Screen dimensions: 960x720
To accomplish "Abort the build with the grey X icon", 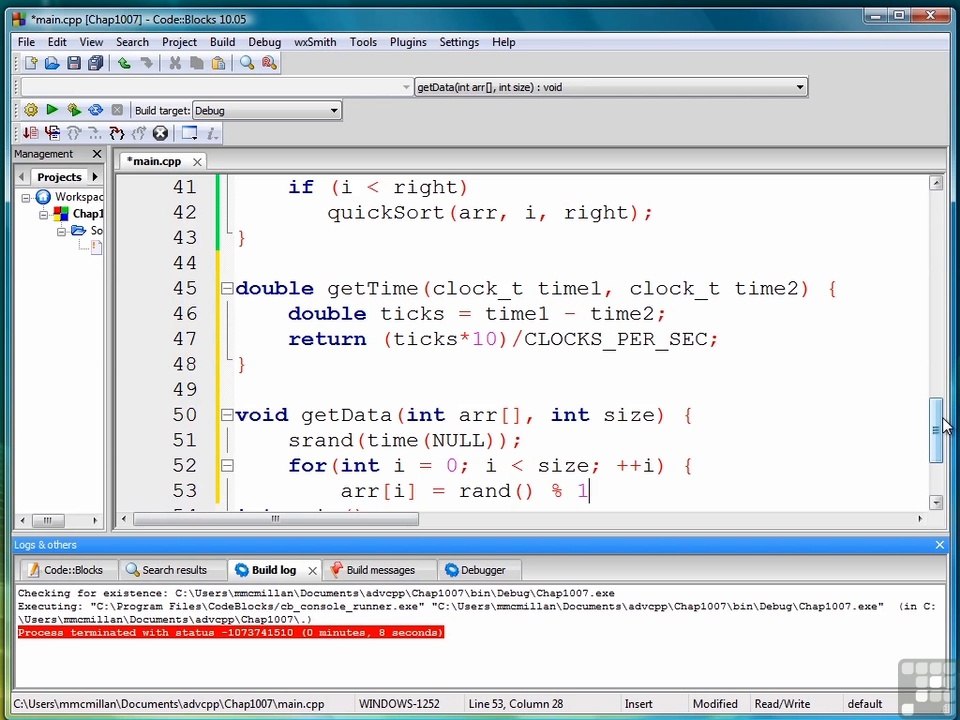I will [x=117, y=110].
